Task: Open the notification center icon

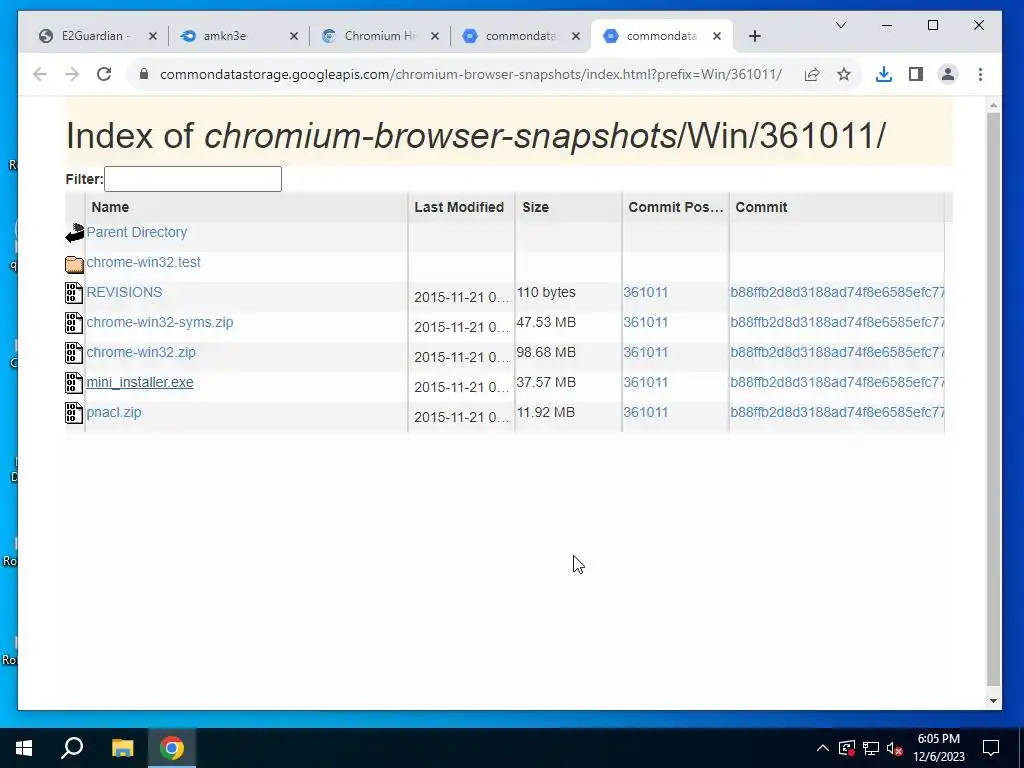Action: [x=991, y=748]
